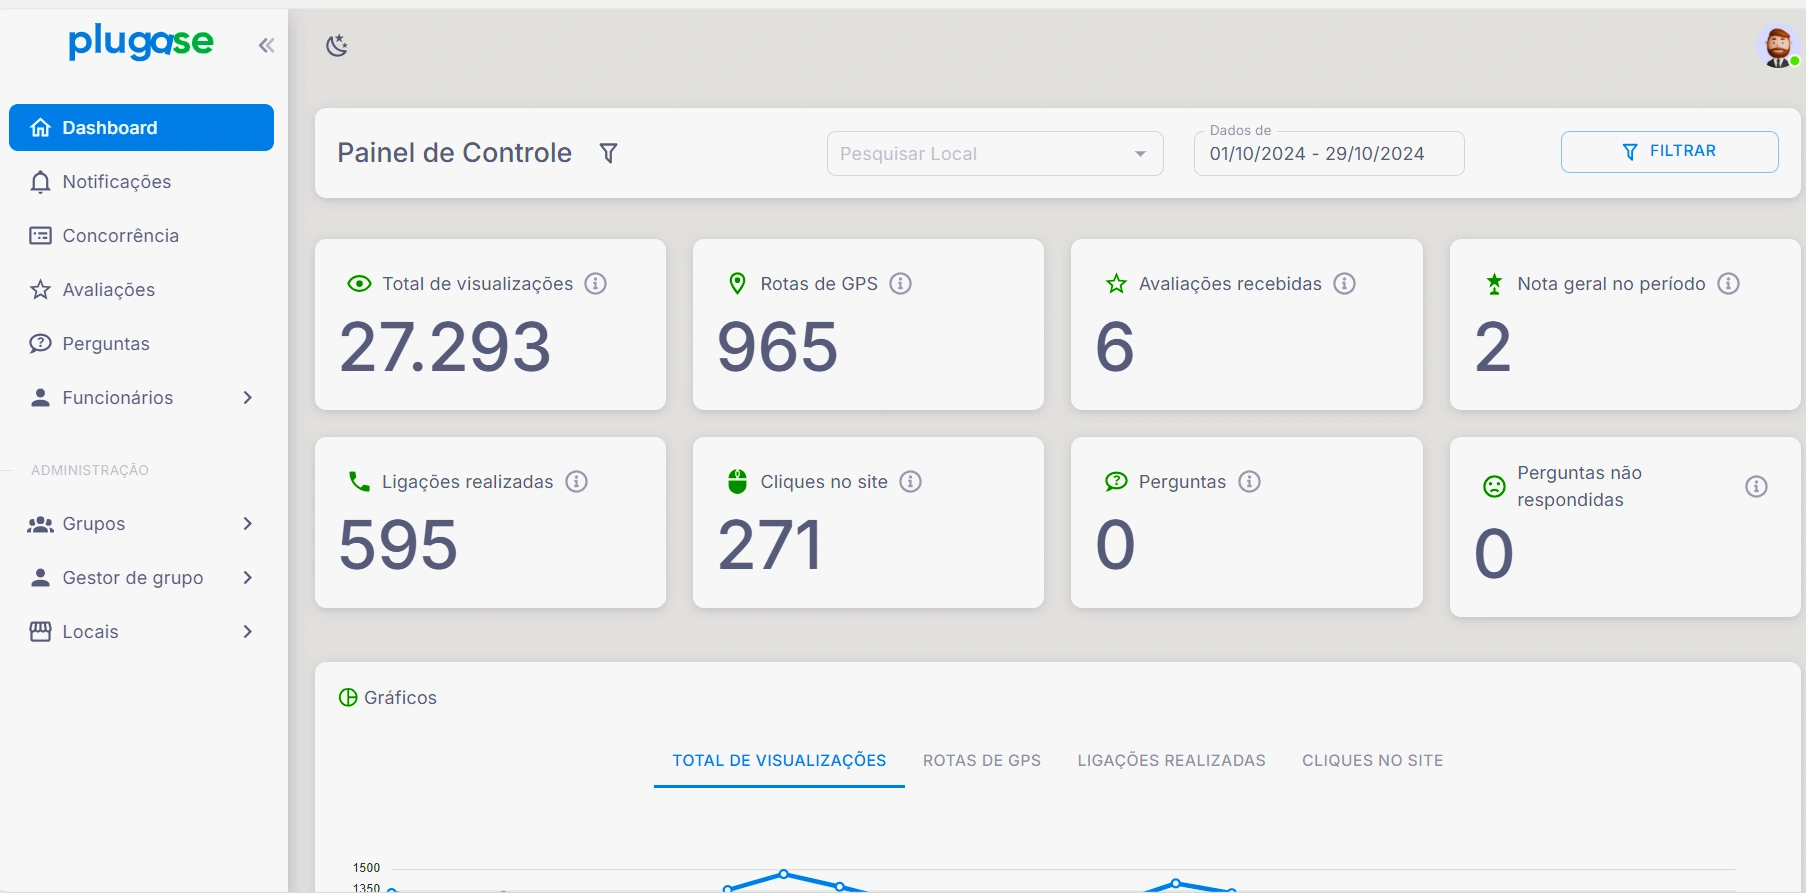Go to Concorrência page
1806x893 pixels.
[120, 236]
